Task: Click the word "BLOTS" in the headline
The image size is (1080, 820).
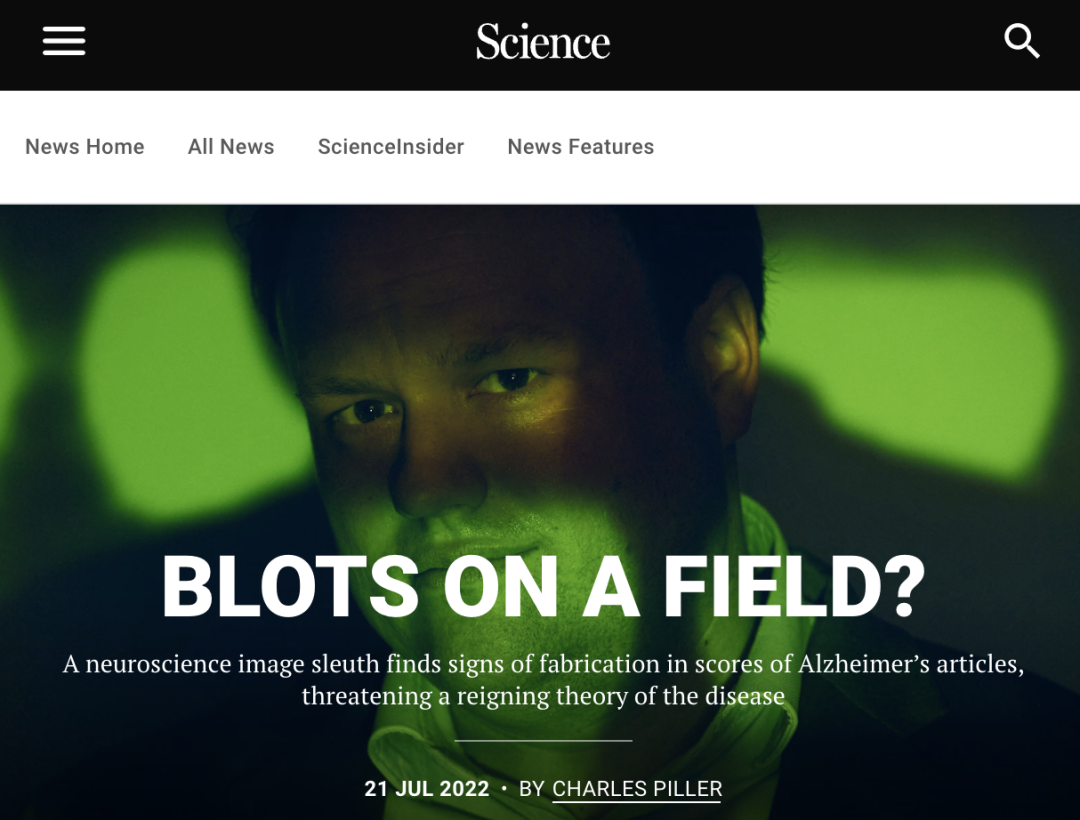Action: (x=290, y=586)
